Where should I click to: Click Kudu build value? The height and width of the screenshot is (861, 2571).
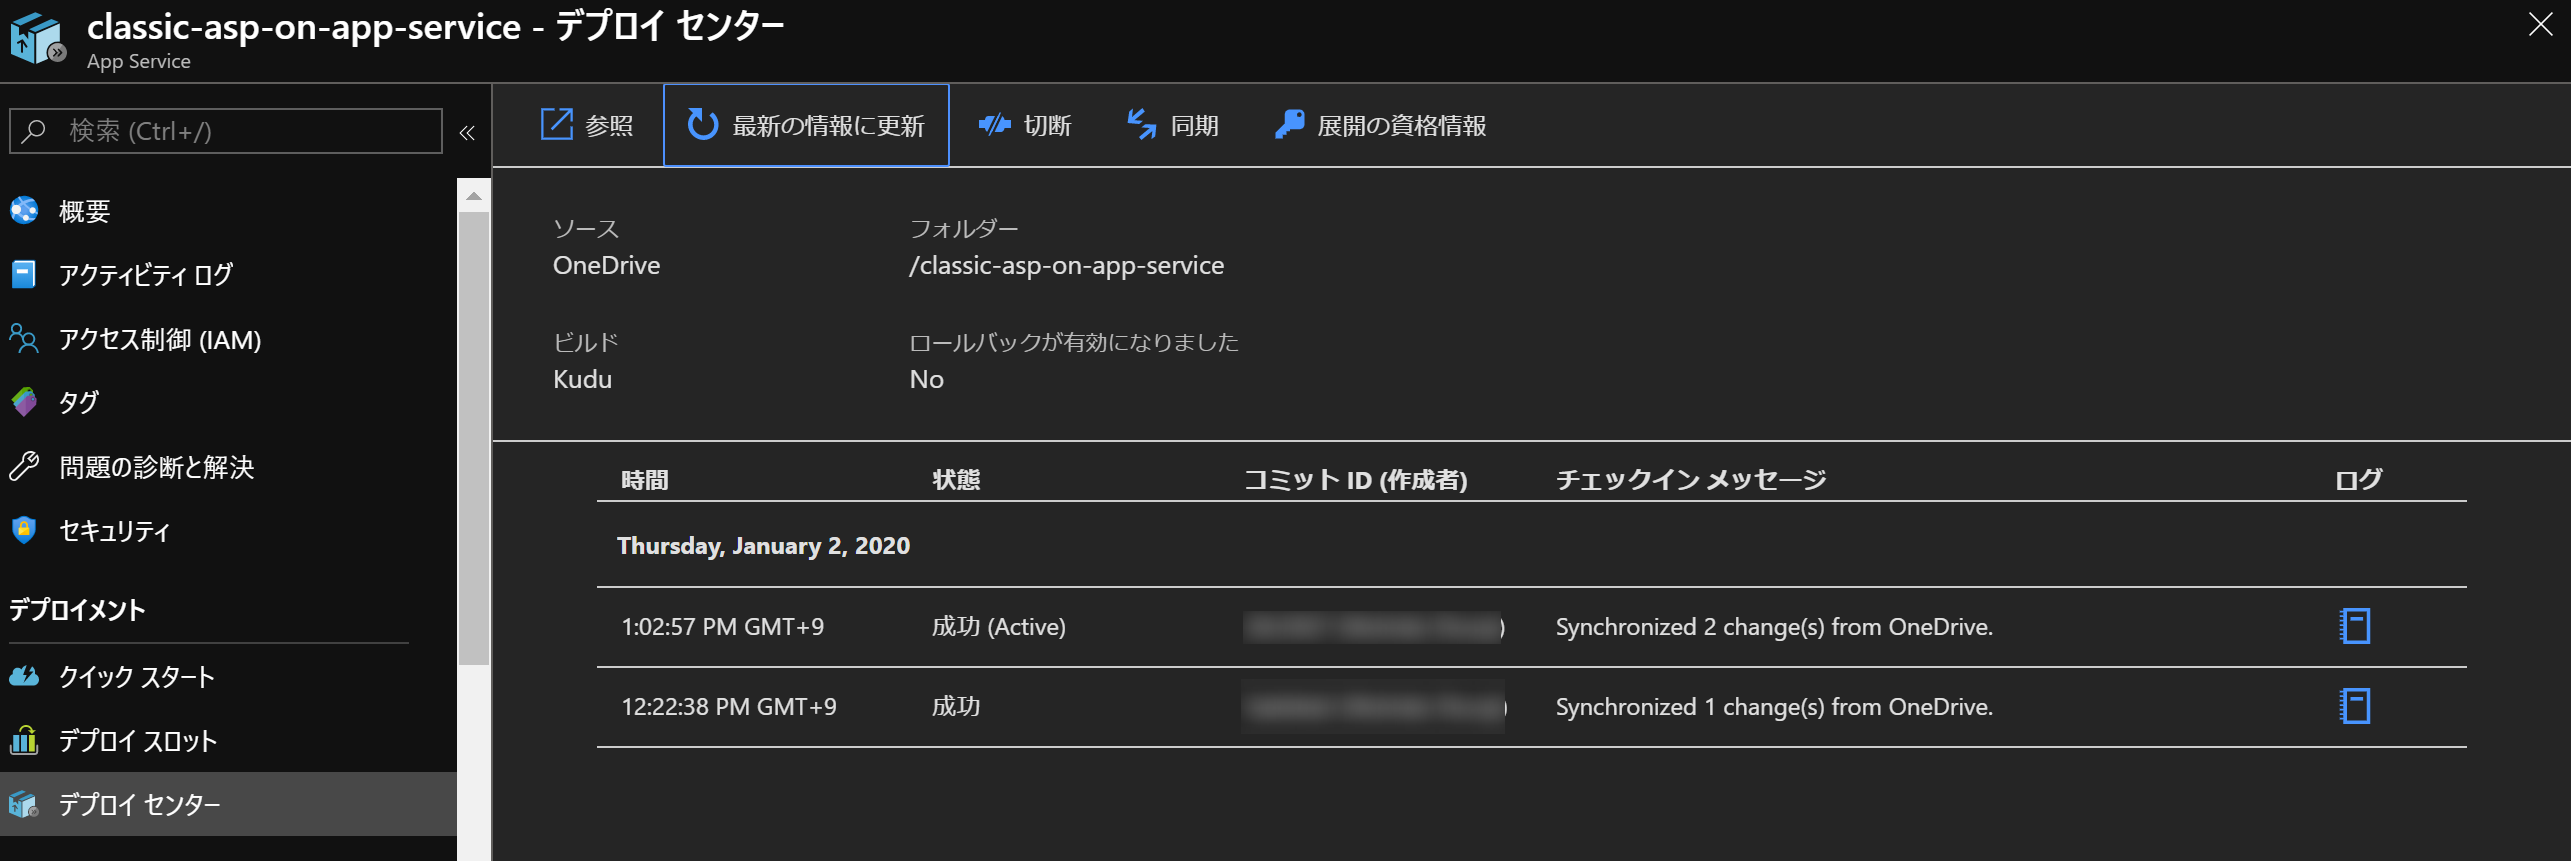[583, 379]
